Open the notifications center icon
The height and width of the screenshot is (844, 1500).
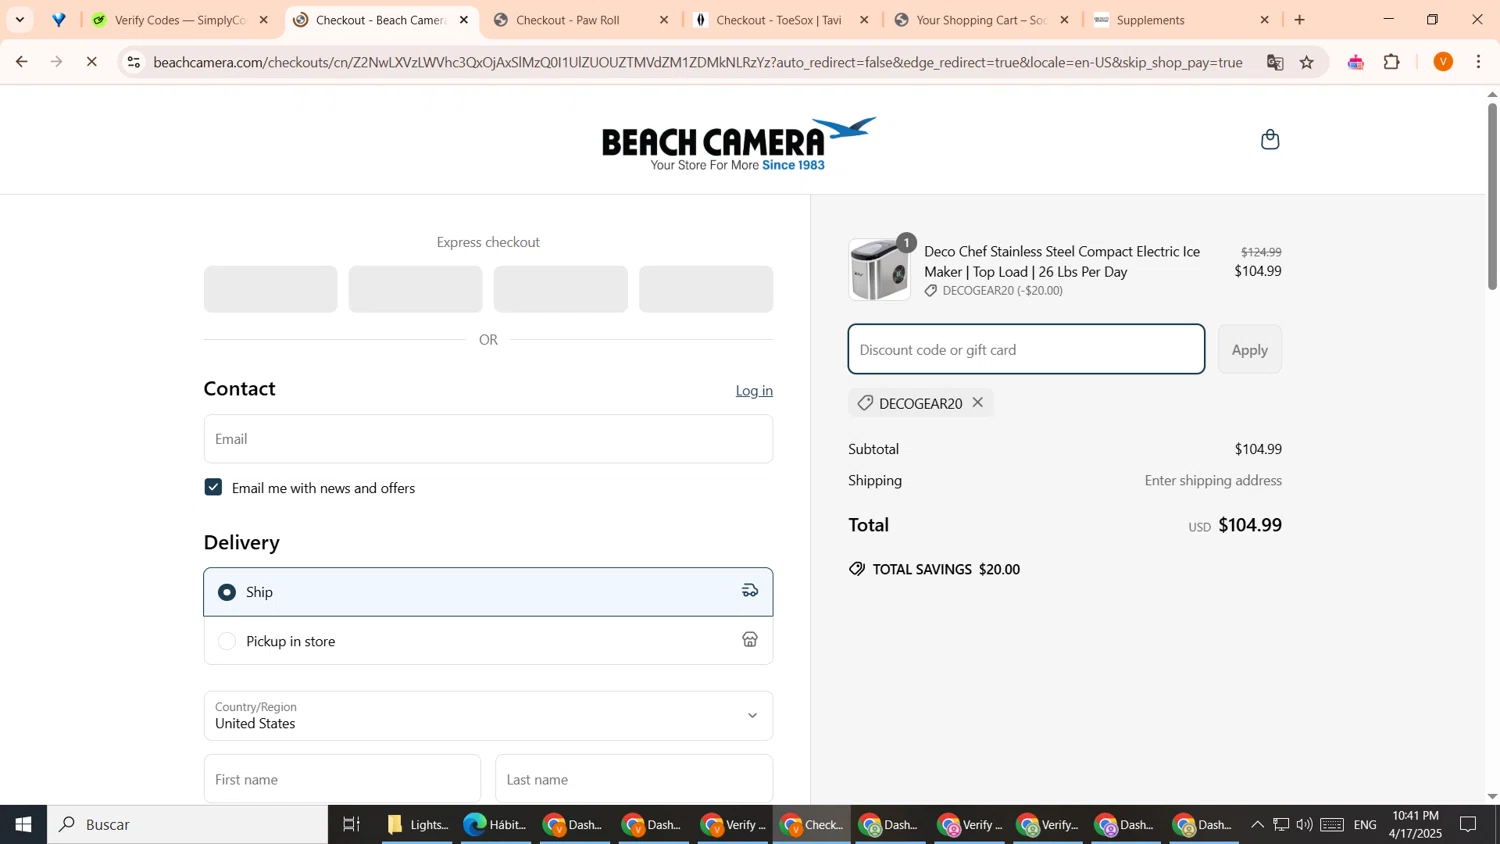(x=1468, y=825)
